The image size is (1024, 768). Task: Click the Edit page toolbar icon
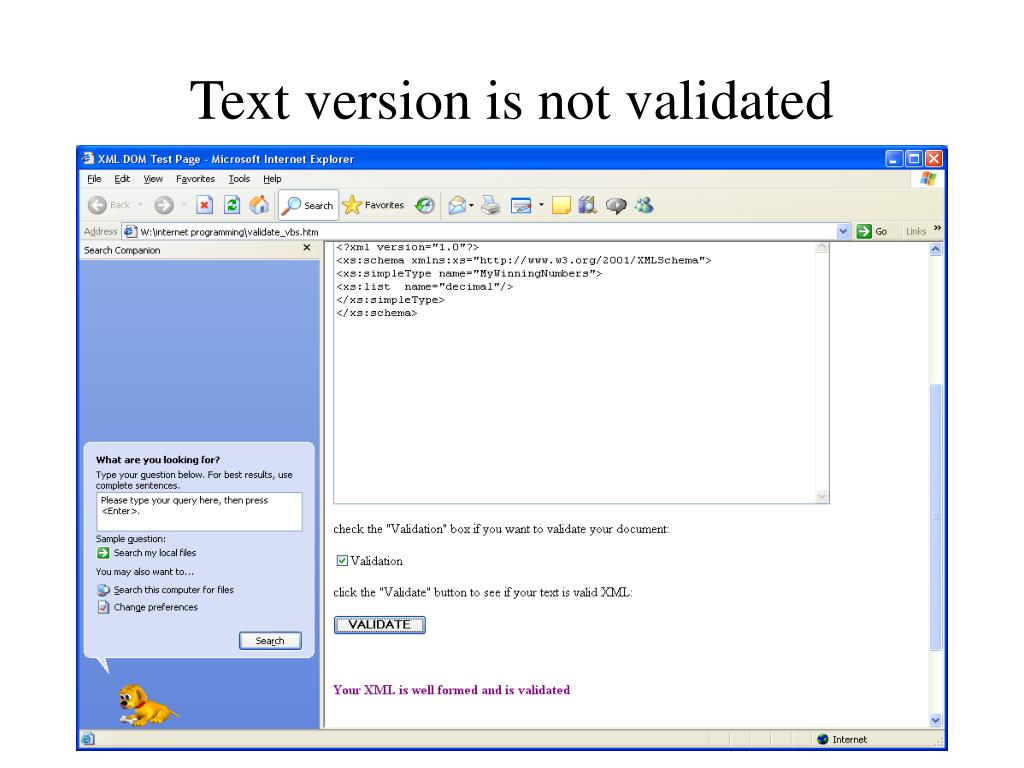click(521, 205)
